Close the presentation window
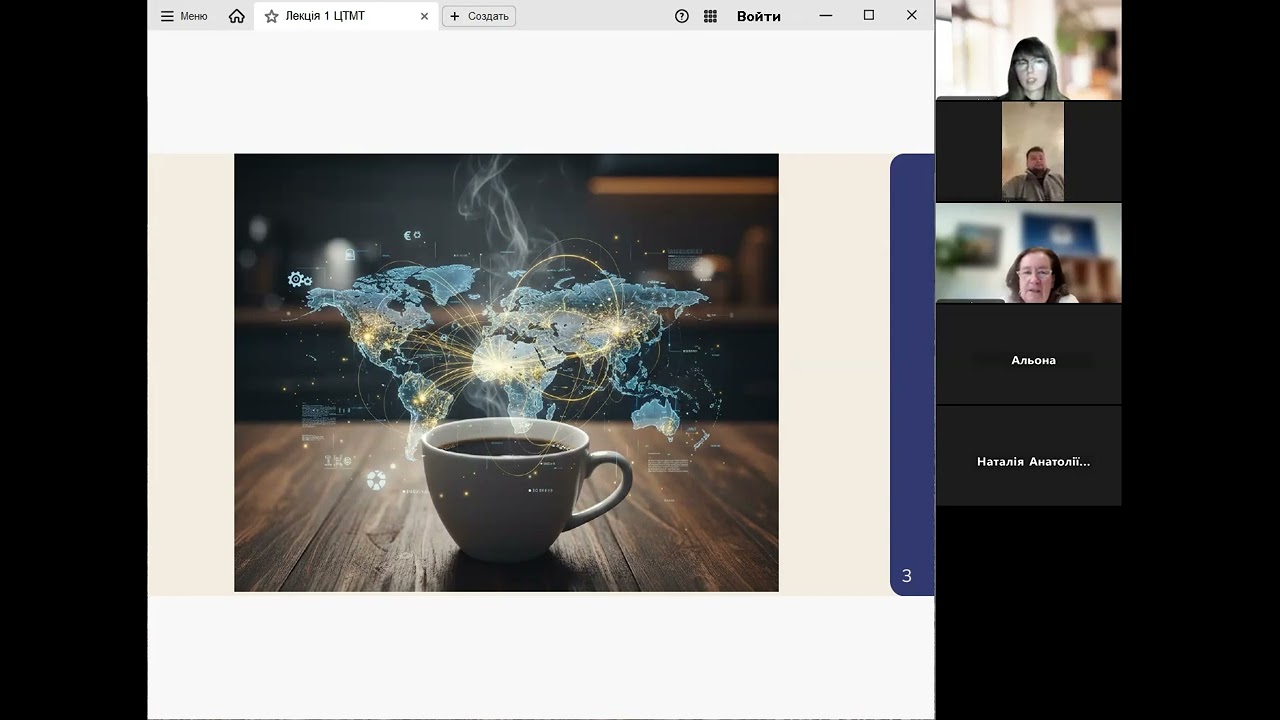Screen dimensions: 1280x720 pyautogui.click(x=912, y=16)
